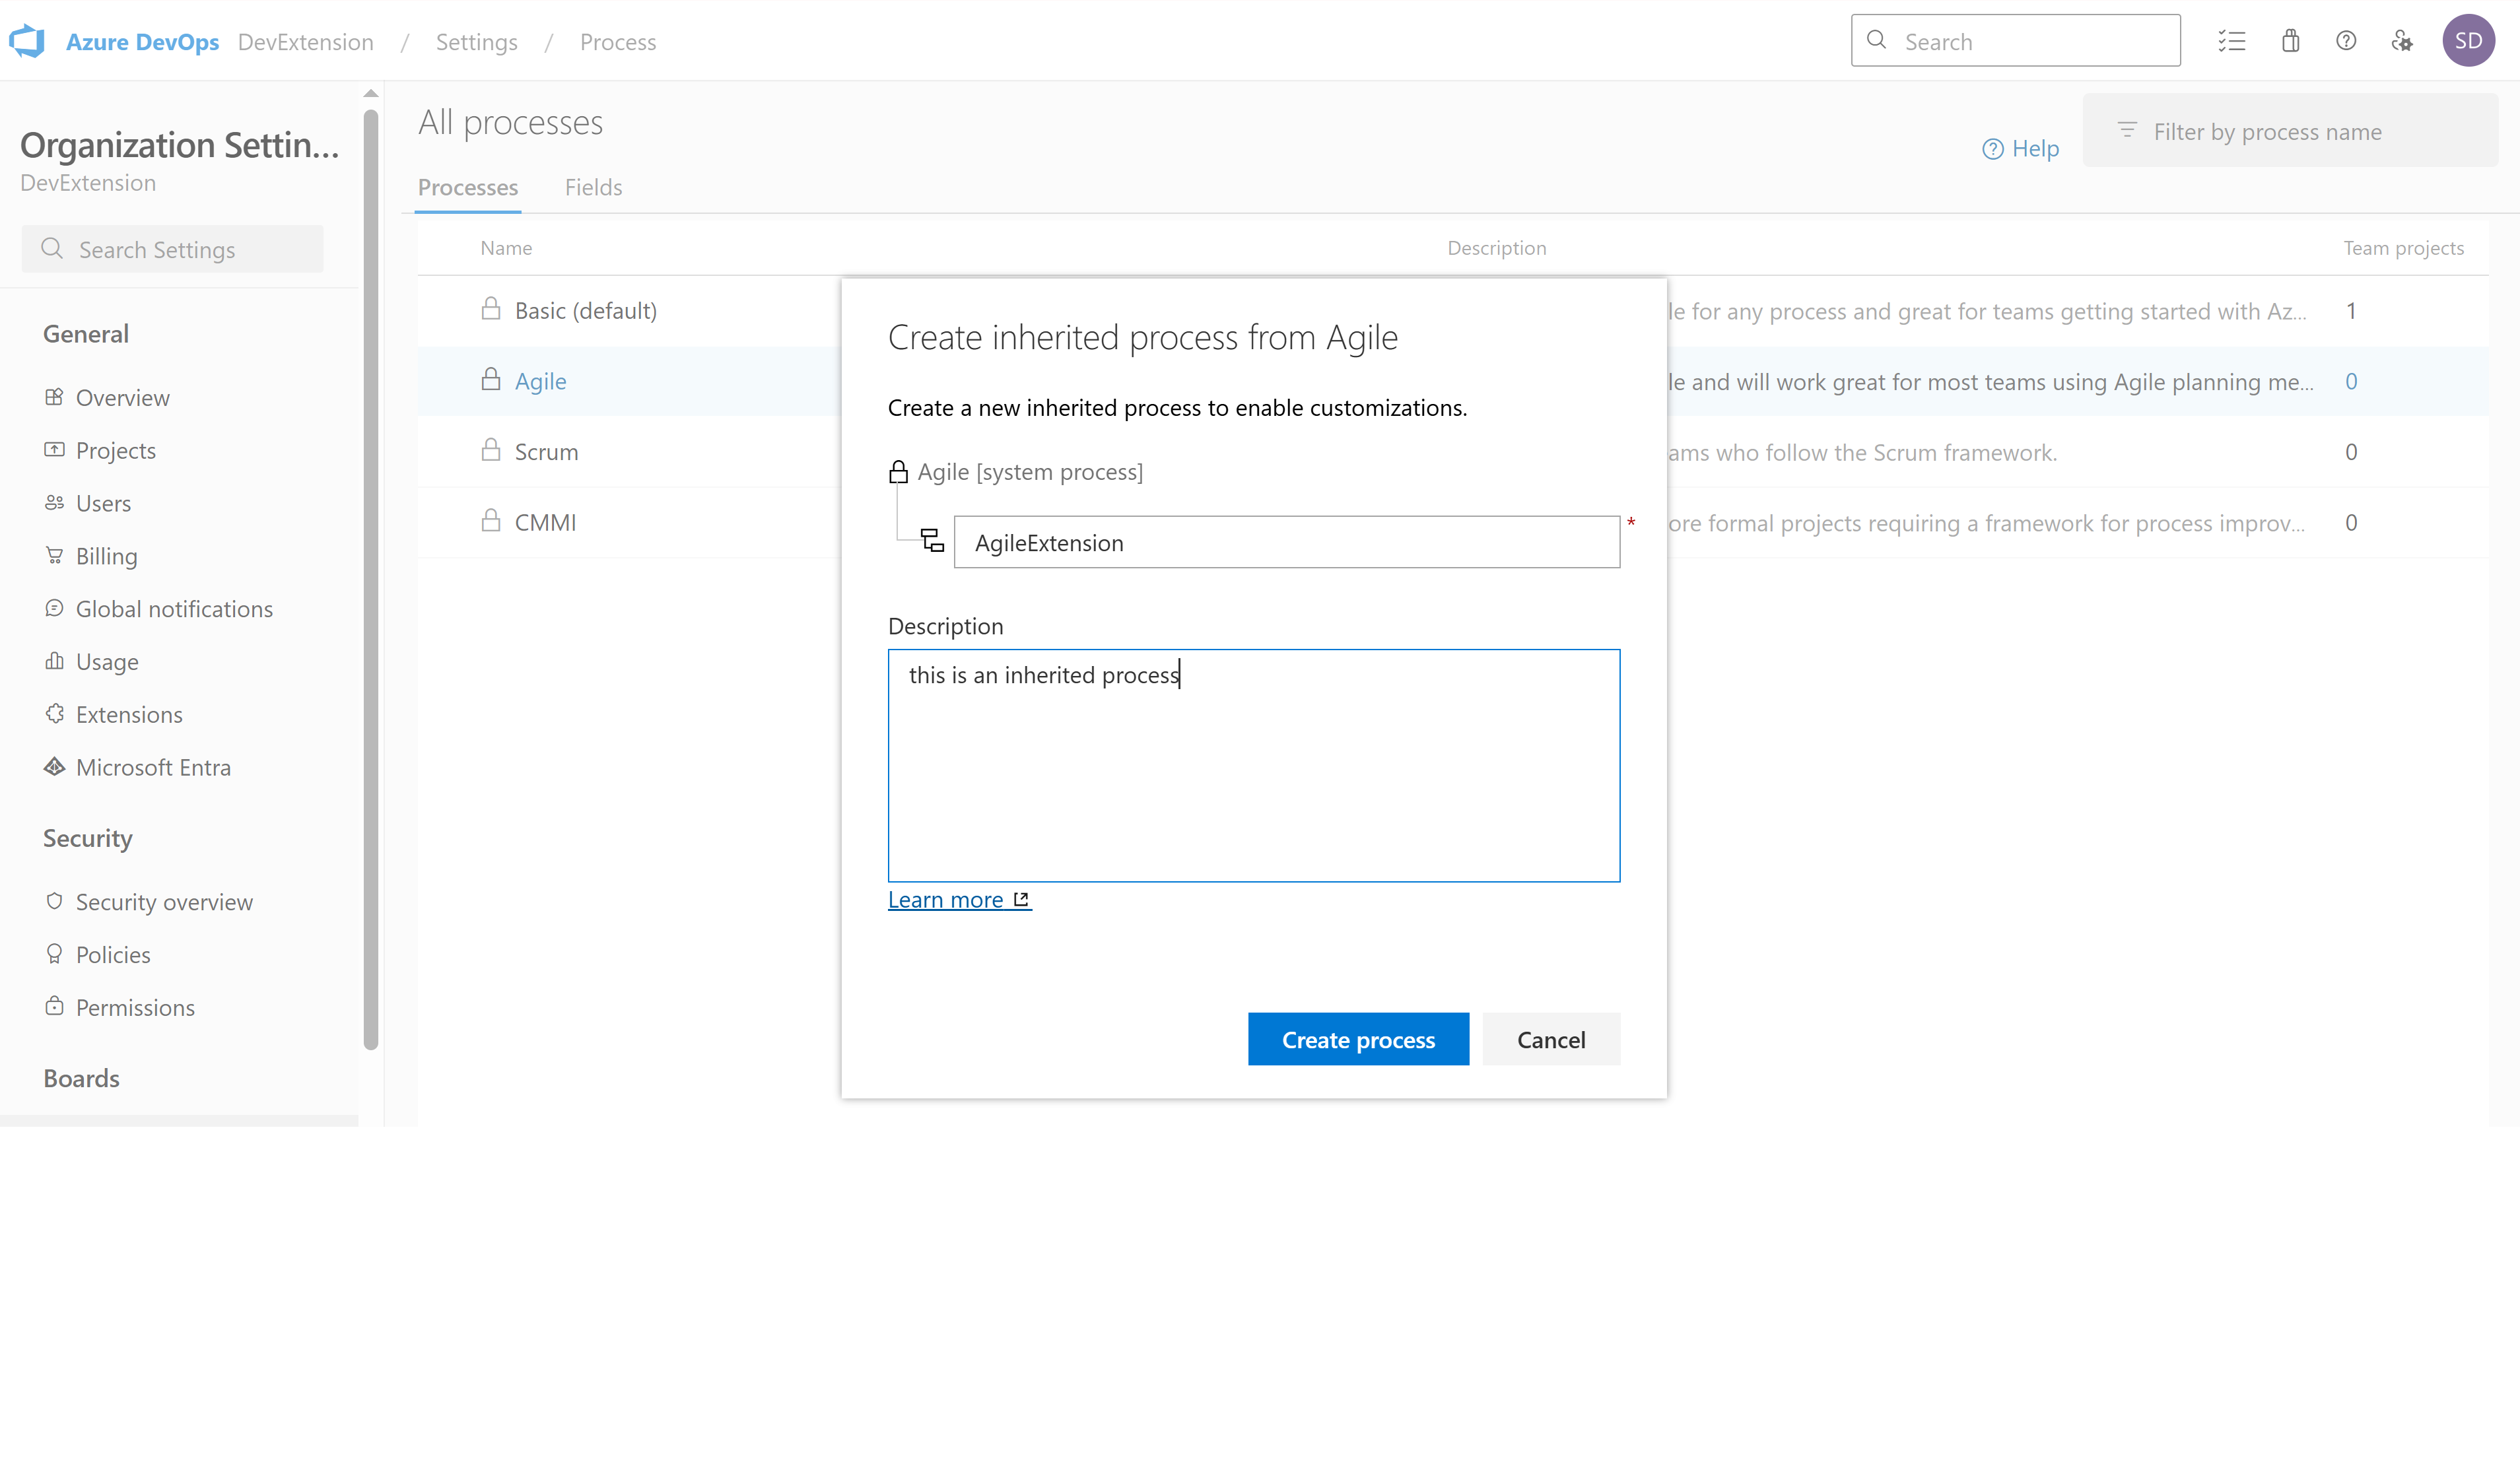
Task: Open the Learn more link
Action: [x=945, y=899]
